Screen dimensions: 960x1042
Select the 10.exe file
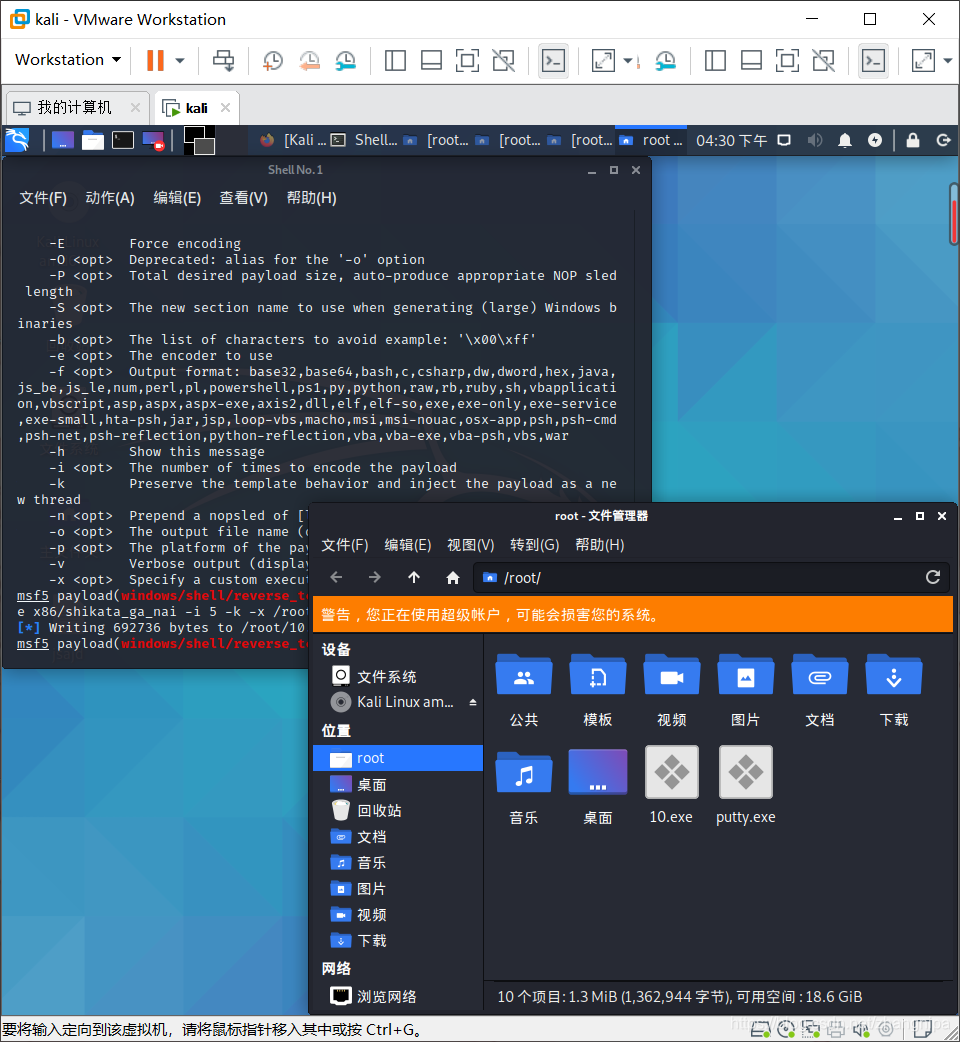coord(671,785)
